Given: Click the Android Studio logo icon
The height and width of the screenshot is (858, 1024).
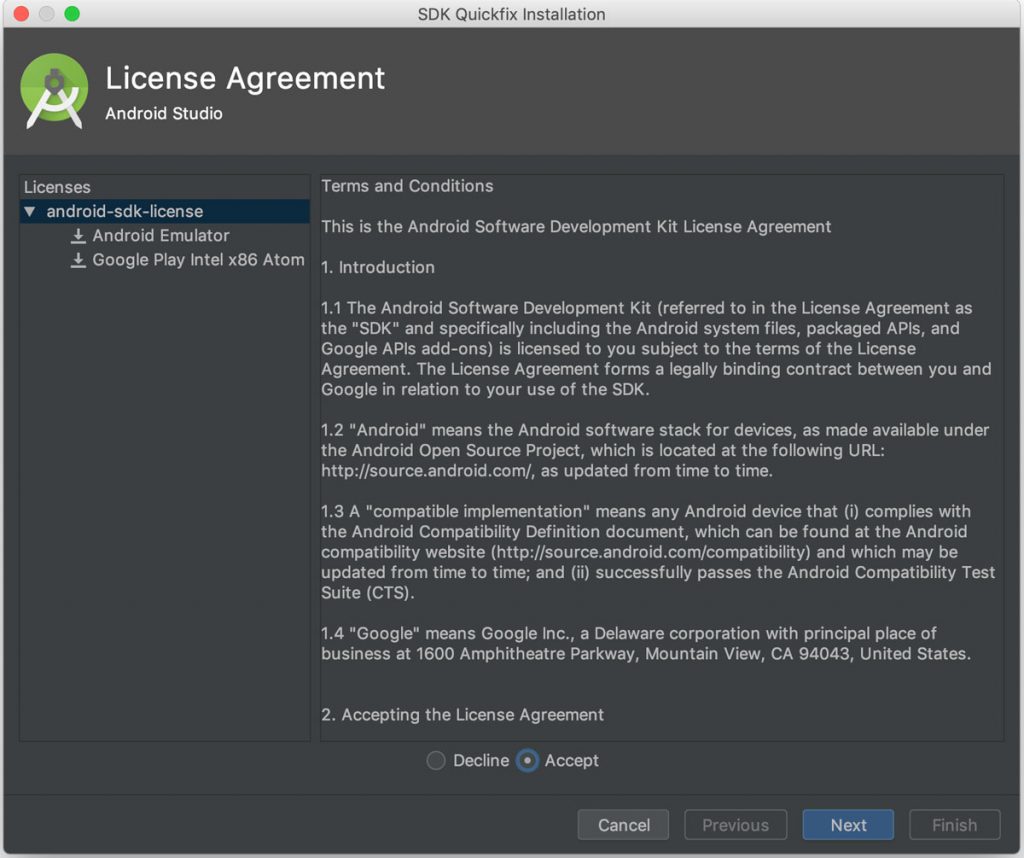Looking at the screenshot, I should pyautogui.click(x=54, y=91).
